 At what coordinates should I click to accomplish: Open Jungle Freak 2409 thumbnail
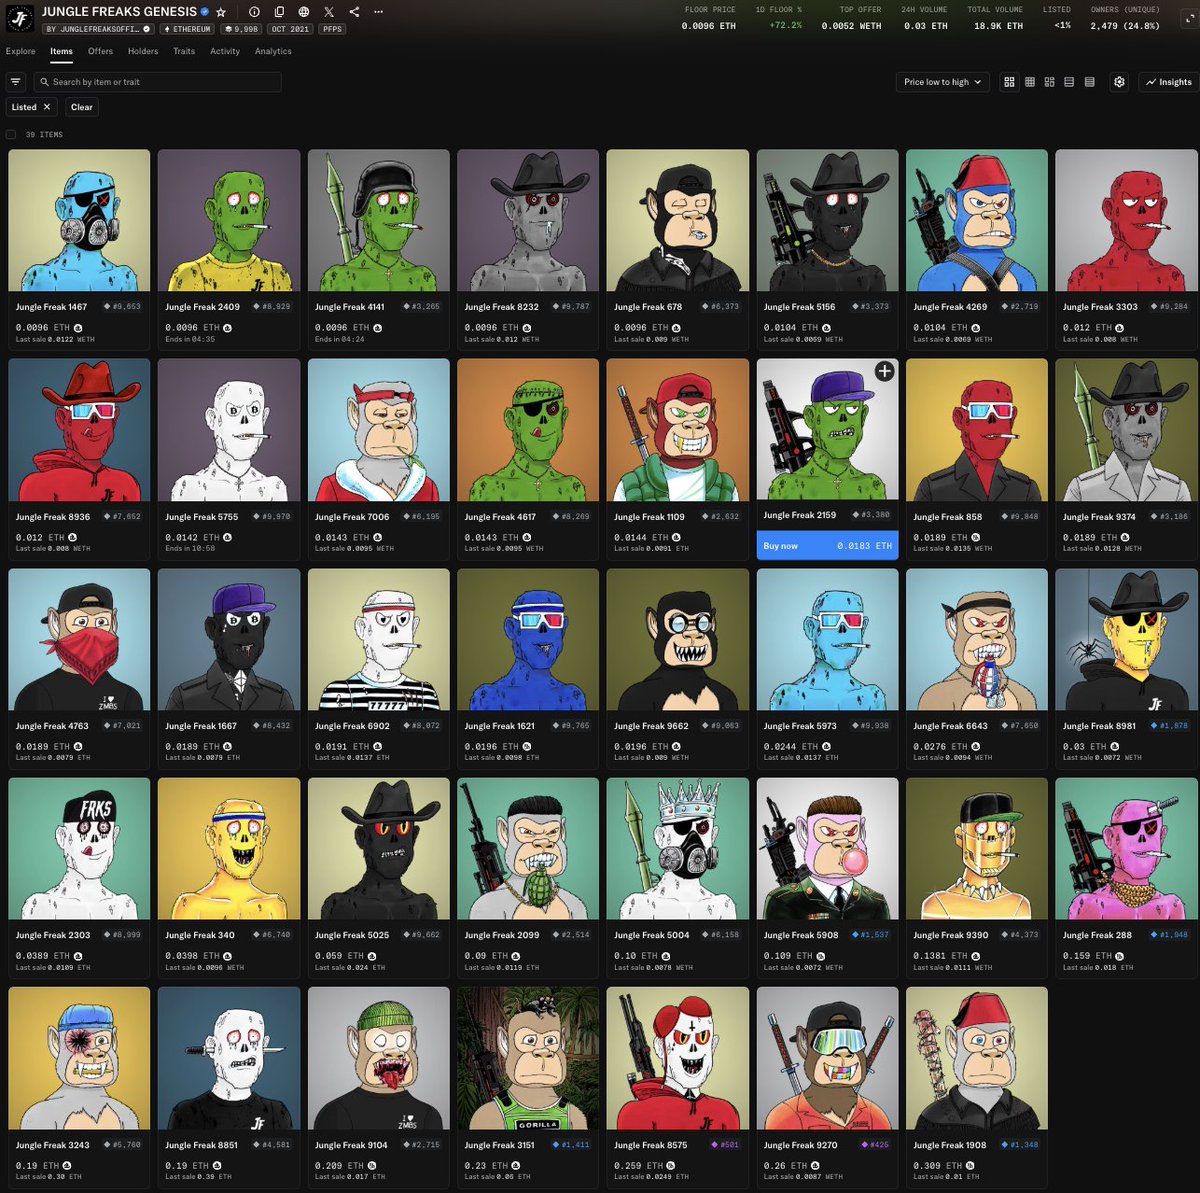point(229,220)
